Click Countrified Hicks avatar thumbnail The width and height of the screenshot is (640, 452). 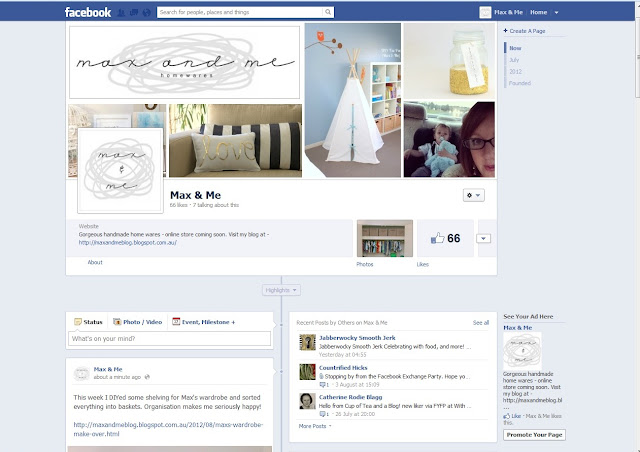point(307,372)
